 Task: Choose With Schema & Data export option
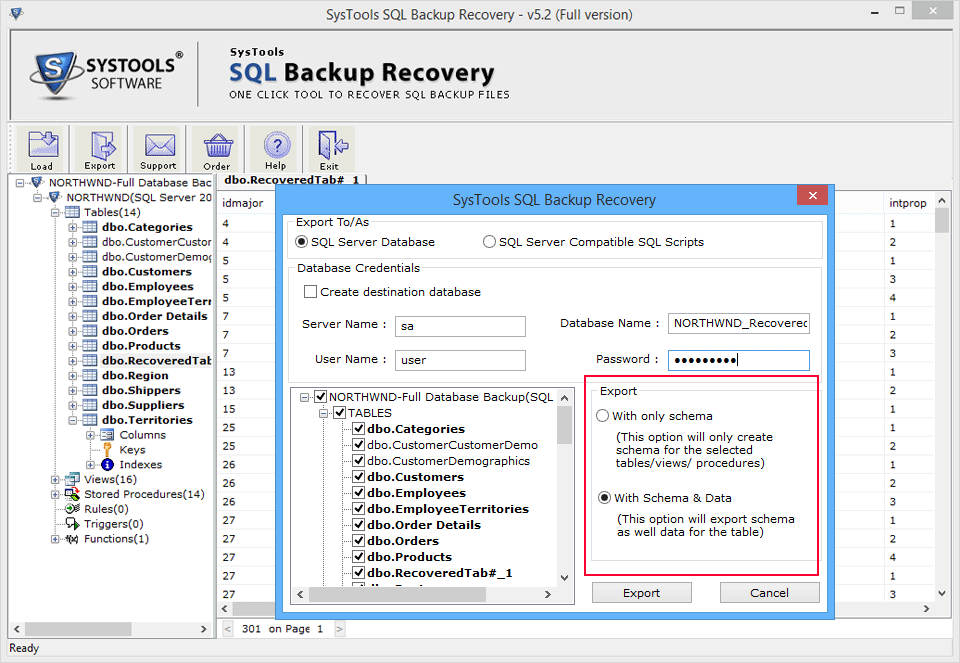[x=604, y=498]
